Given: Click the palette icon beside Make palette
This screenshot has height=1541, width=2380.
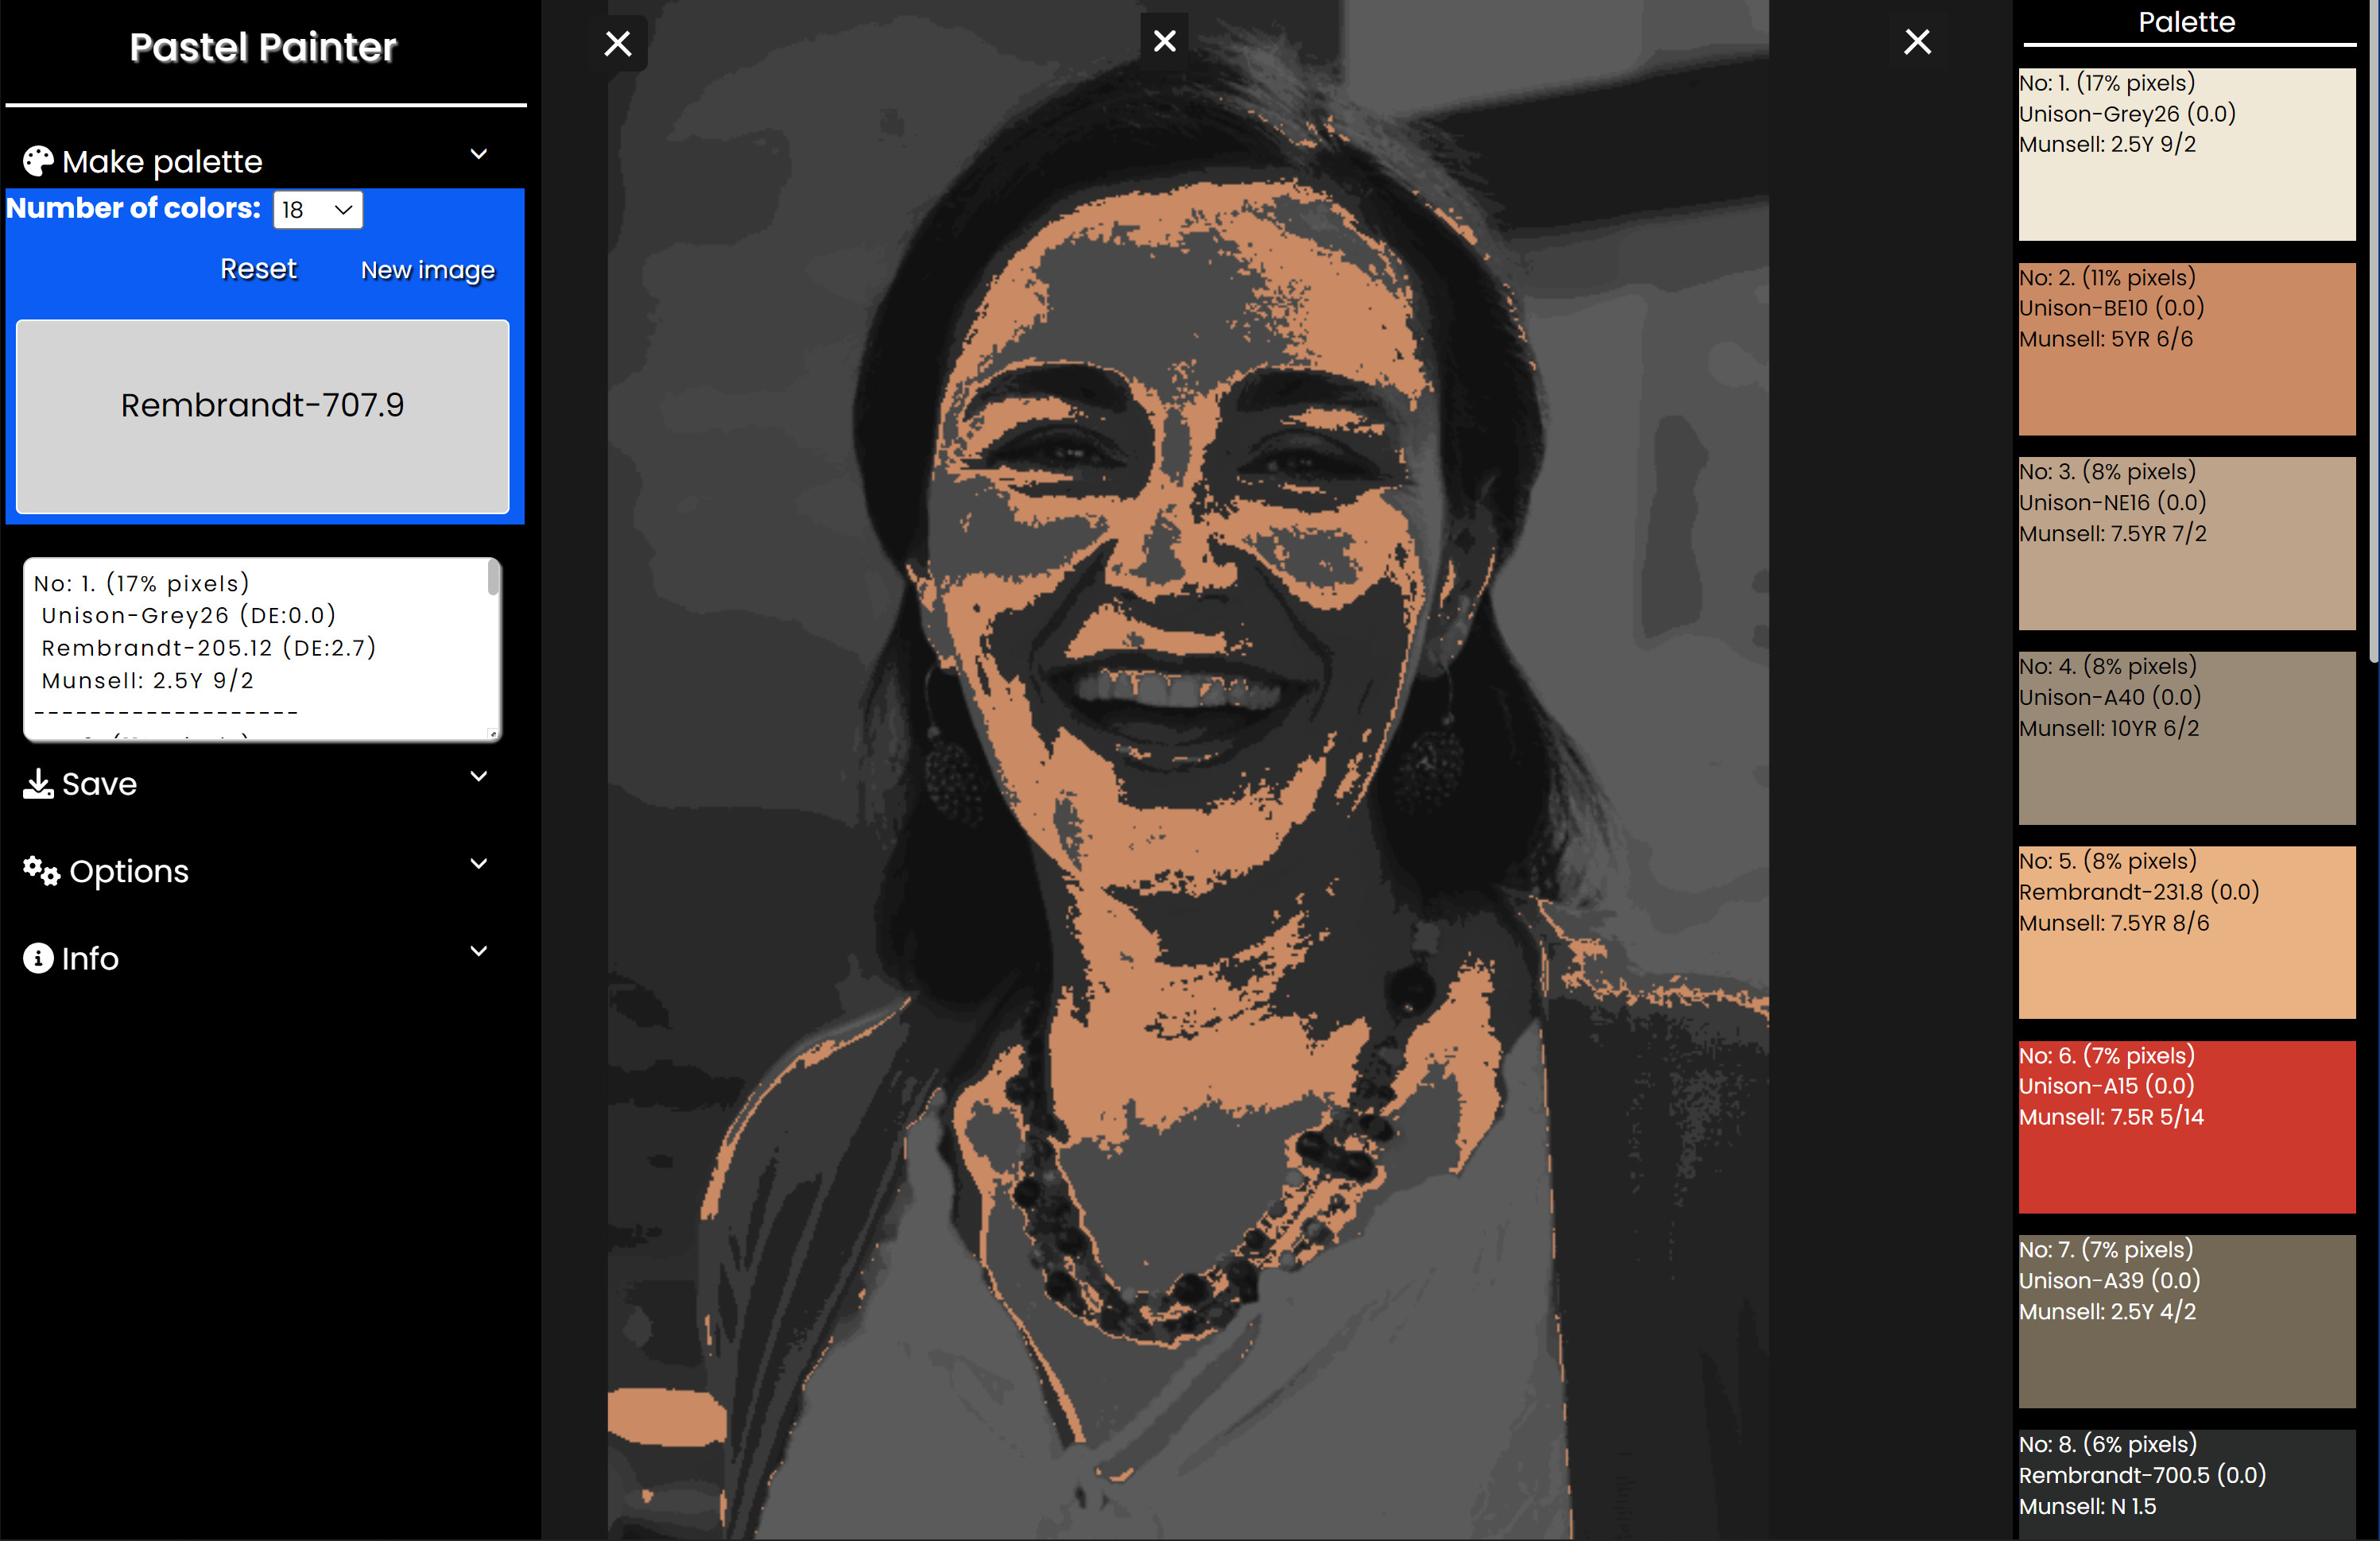Looking at the screenshot, I should 38,161.
